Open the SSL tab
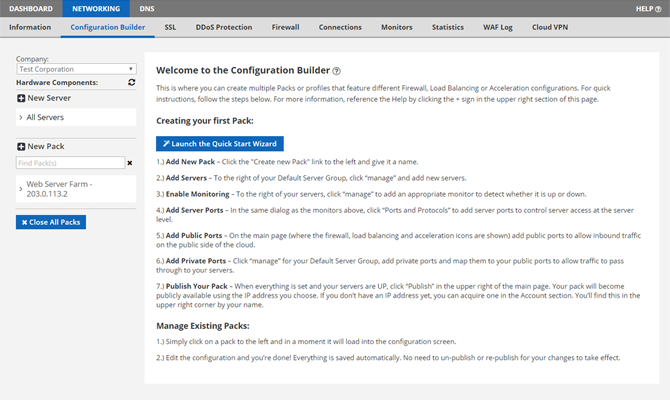This screenshot has width=670, height=400. [170, 27]
